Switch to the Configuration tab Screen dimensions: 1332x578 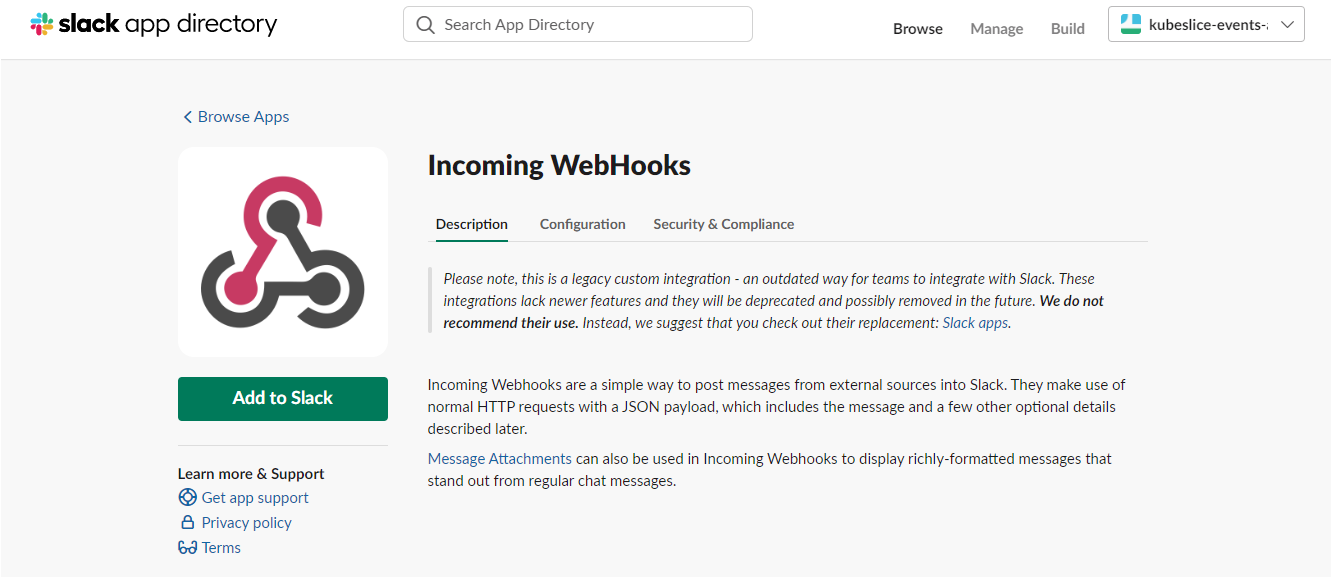click(583, 224)
